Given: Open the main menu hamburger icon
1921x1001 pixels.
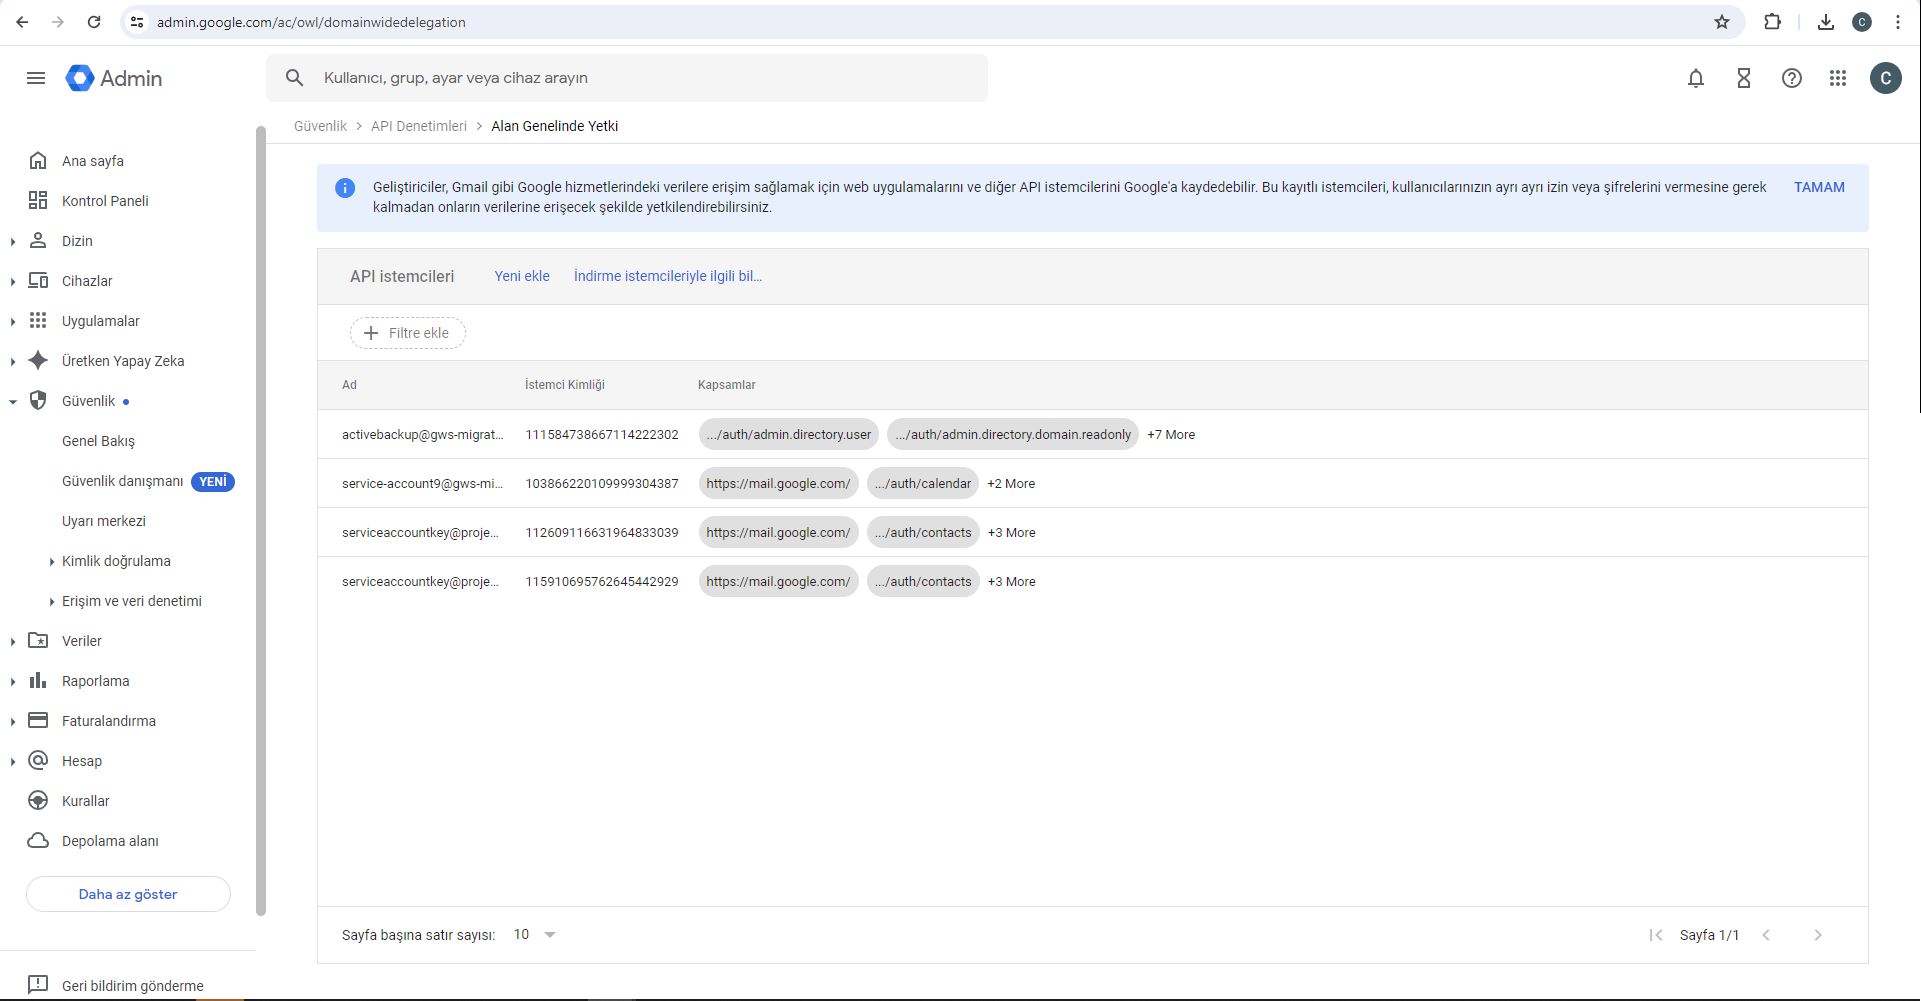Looking at the screenshot, I should click(x=36, y=78).
